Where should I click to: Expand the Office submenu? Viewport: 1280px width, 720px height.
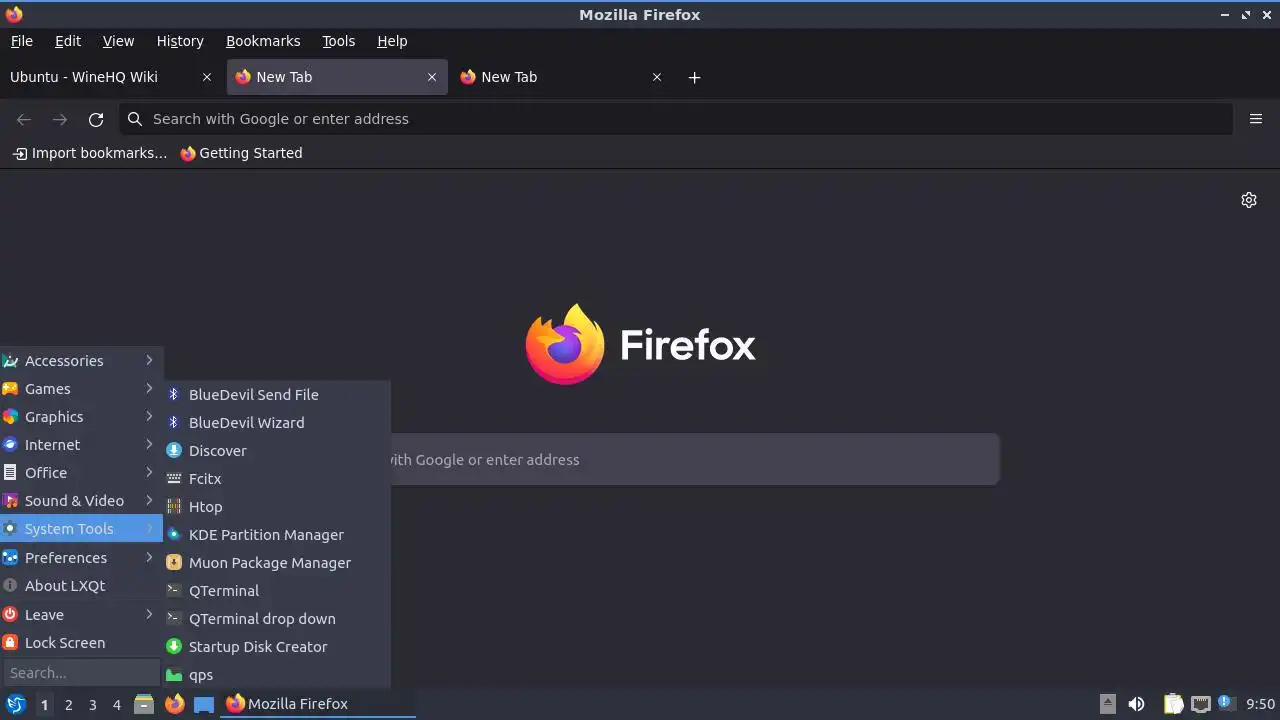click(x=81, y=473)
